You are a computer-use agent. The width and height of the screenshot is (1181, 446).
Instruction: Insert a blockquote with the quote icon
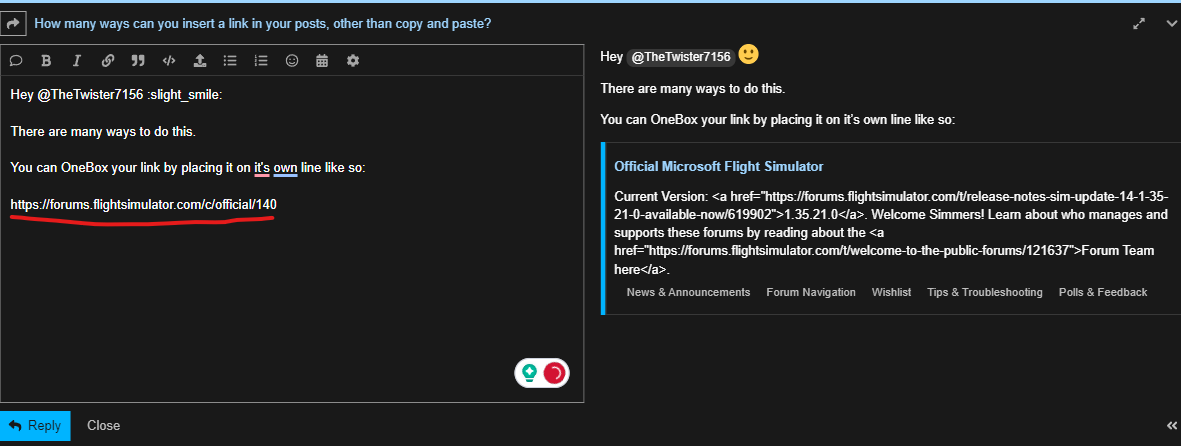(138, 60)
